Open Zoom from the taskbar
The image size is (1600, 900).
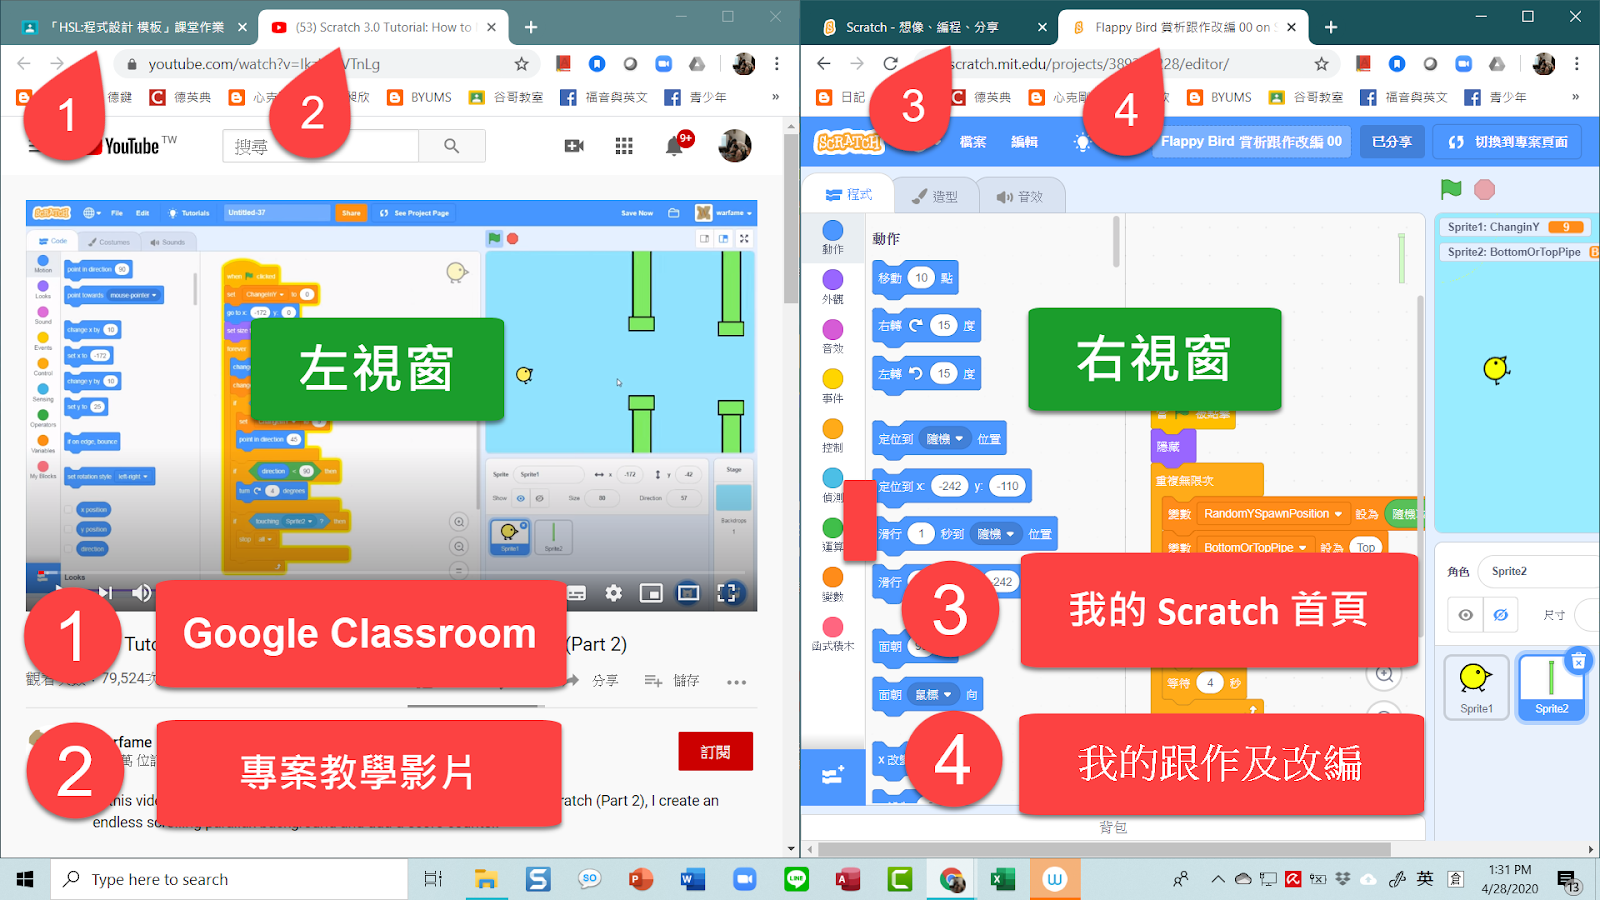[745, 879]
